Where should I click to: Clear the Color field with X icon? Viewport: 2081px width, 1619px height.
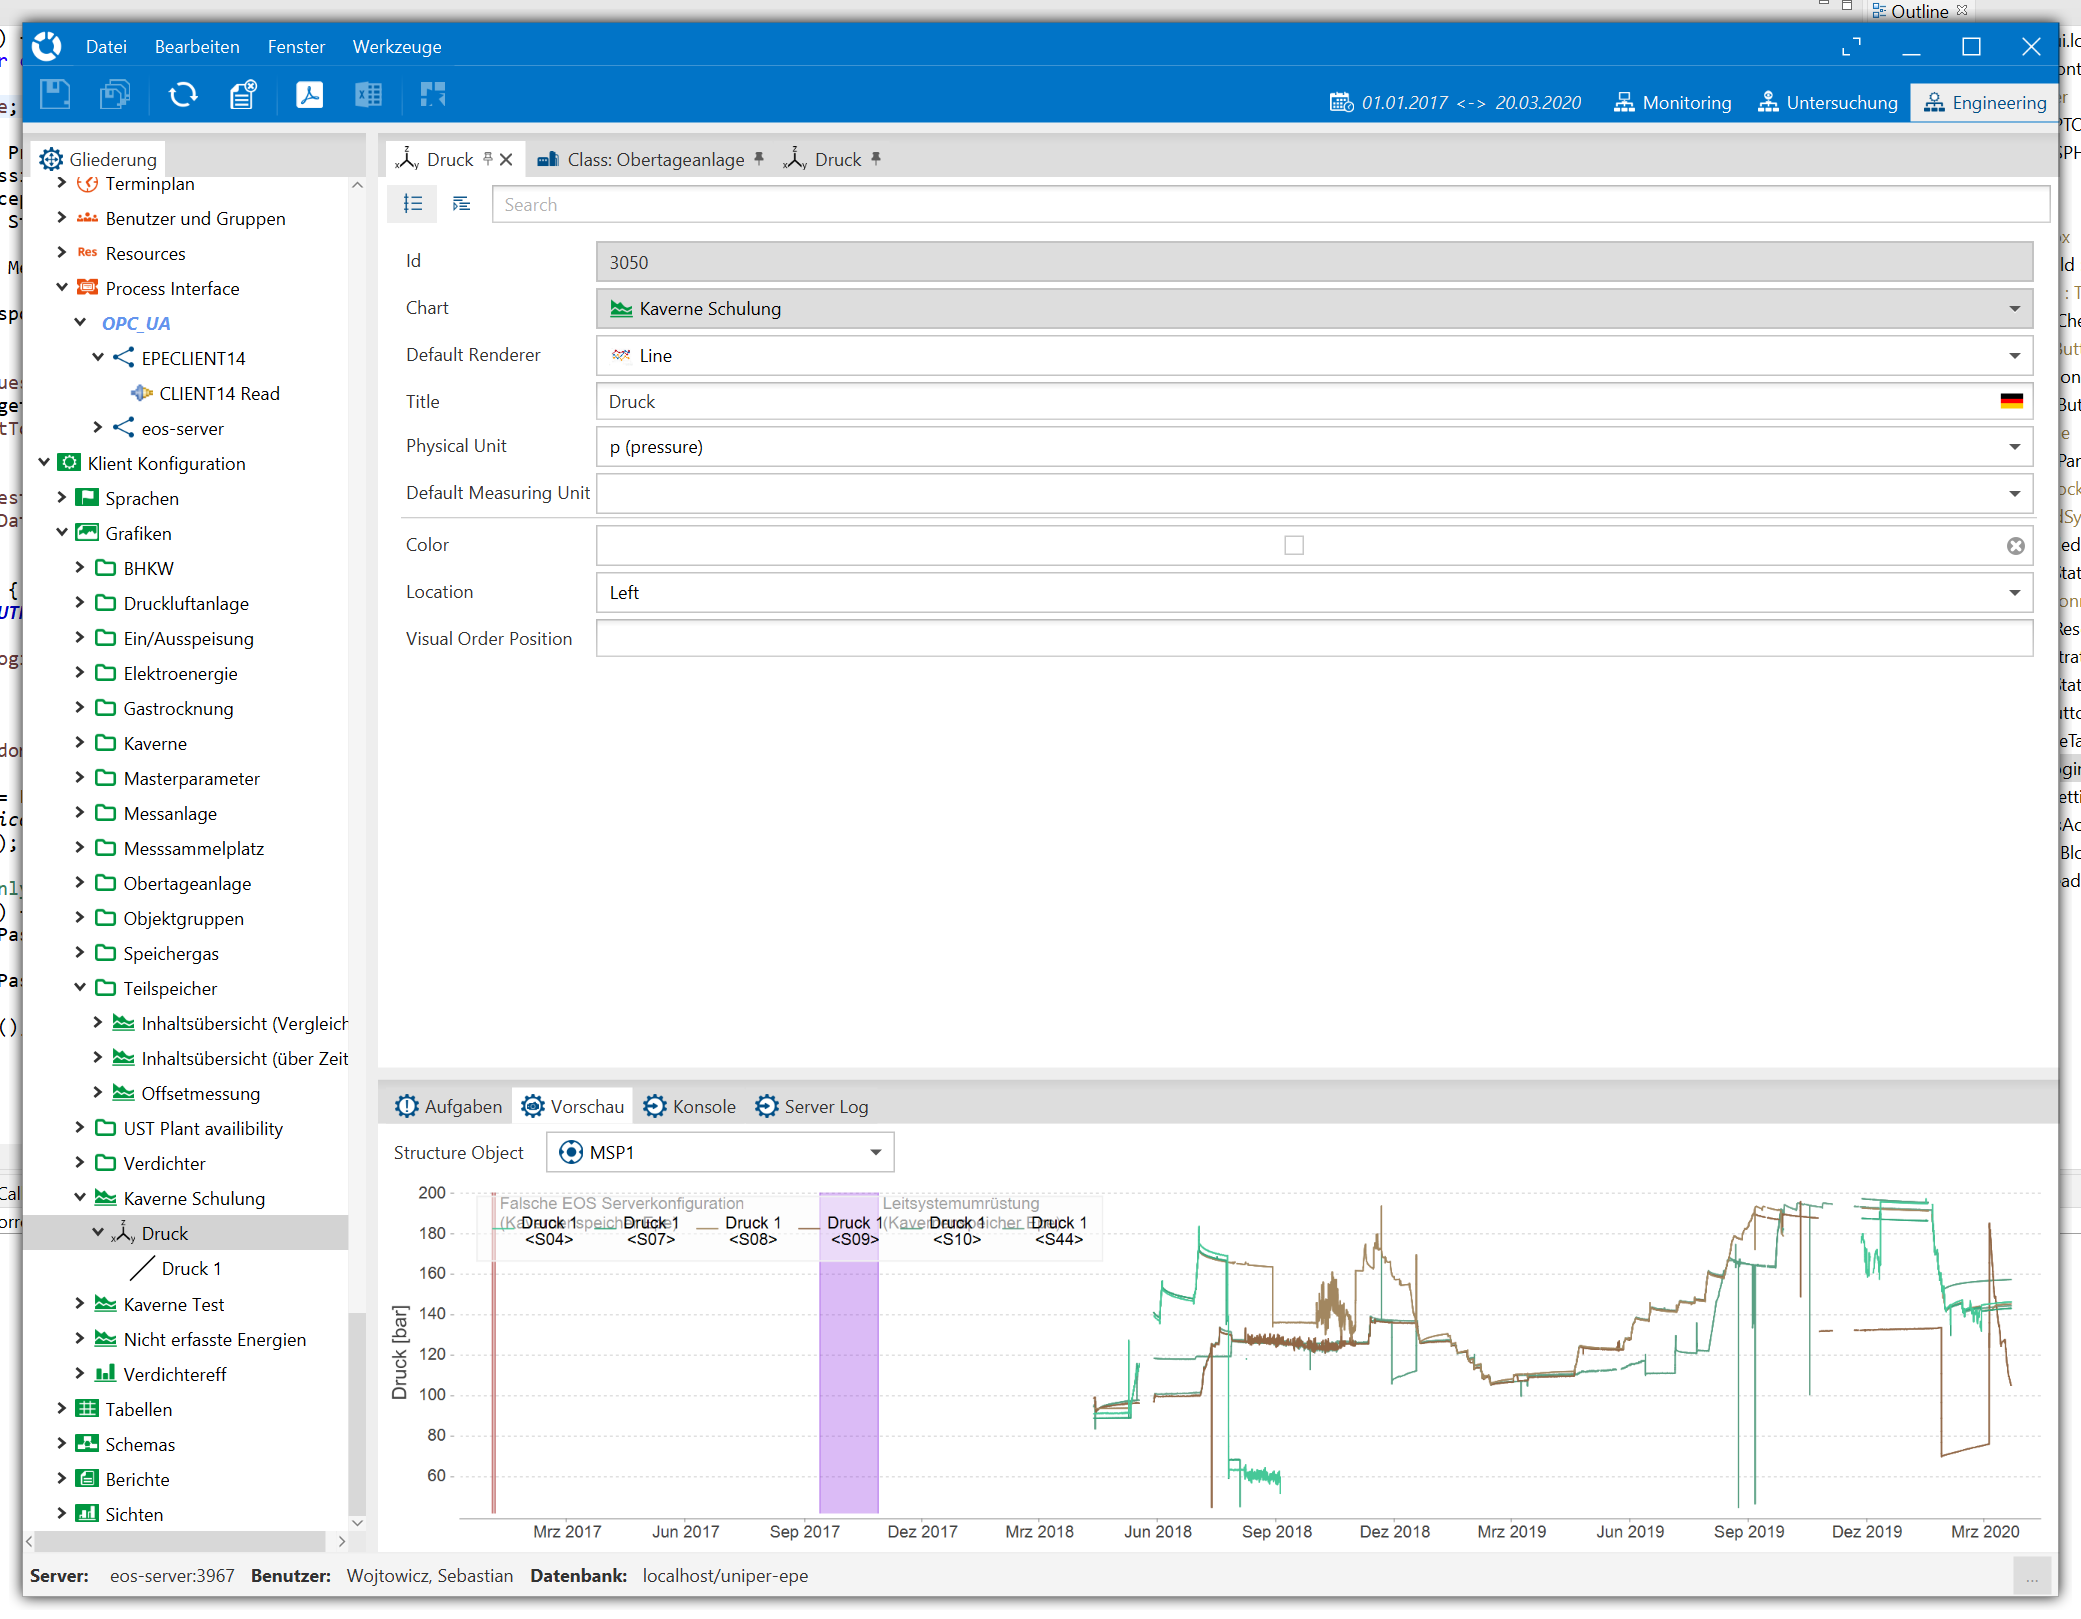[2015, 545]
